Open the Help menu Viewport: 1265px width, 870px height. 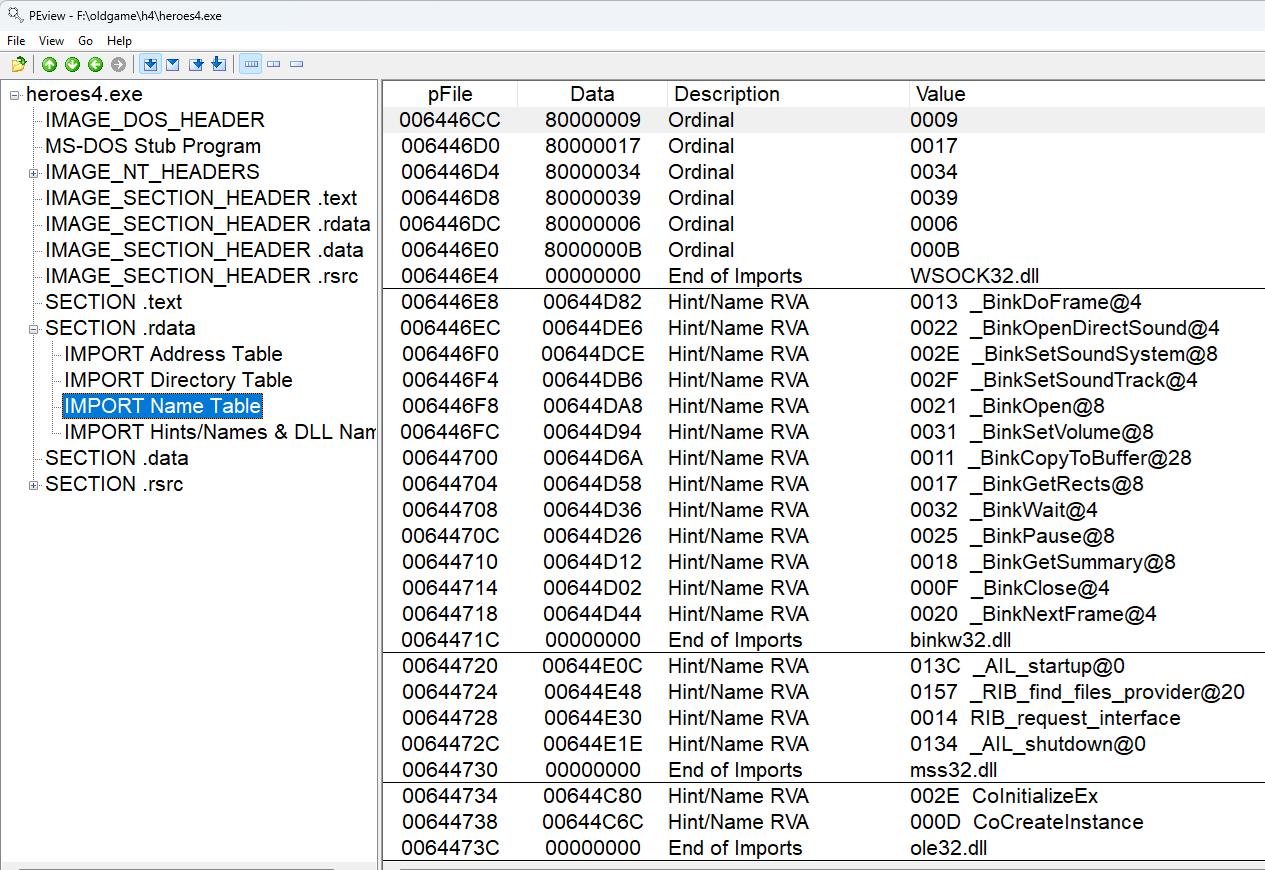pos(119,41)
